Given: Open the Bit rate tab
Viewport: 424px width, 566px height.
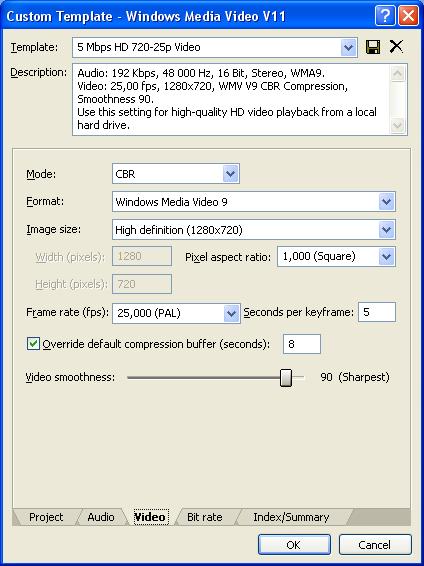Looking at the screenshot, I should coord(205,517).
